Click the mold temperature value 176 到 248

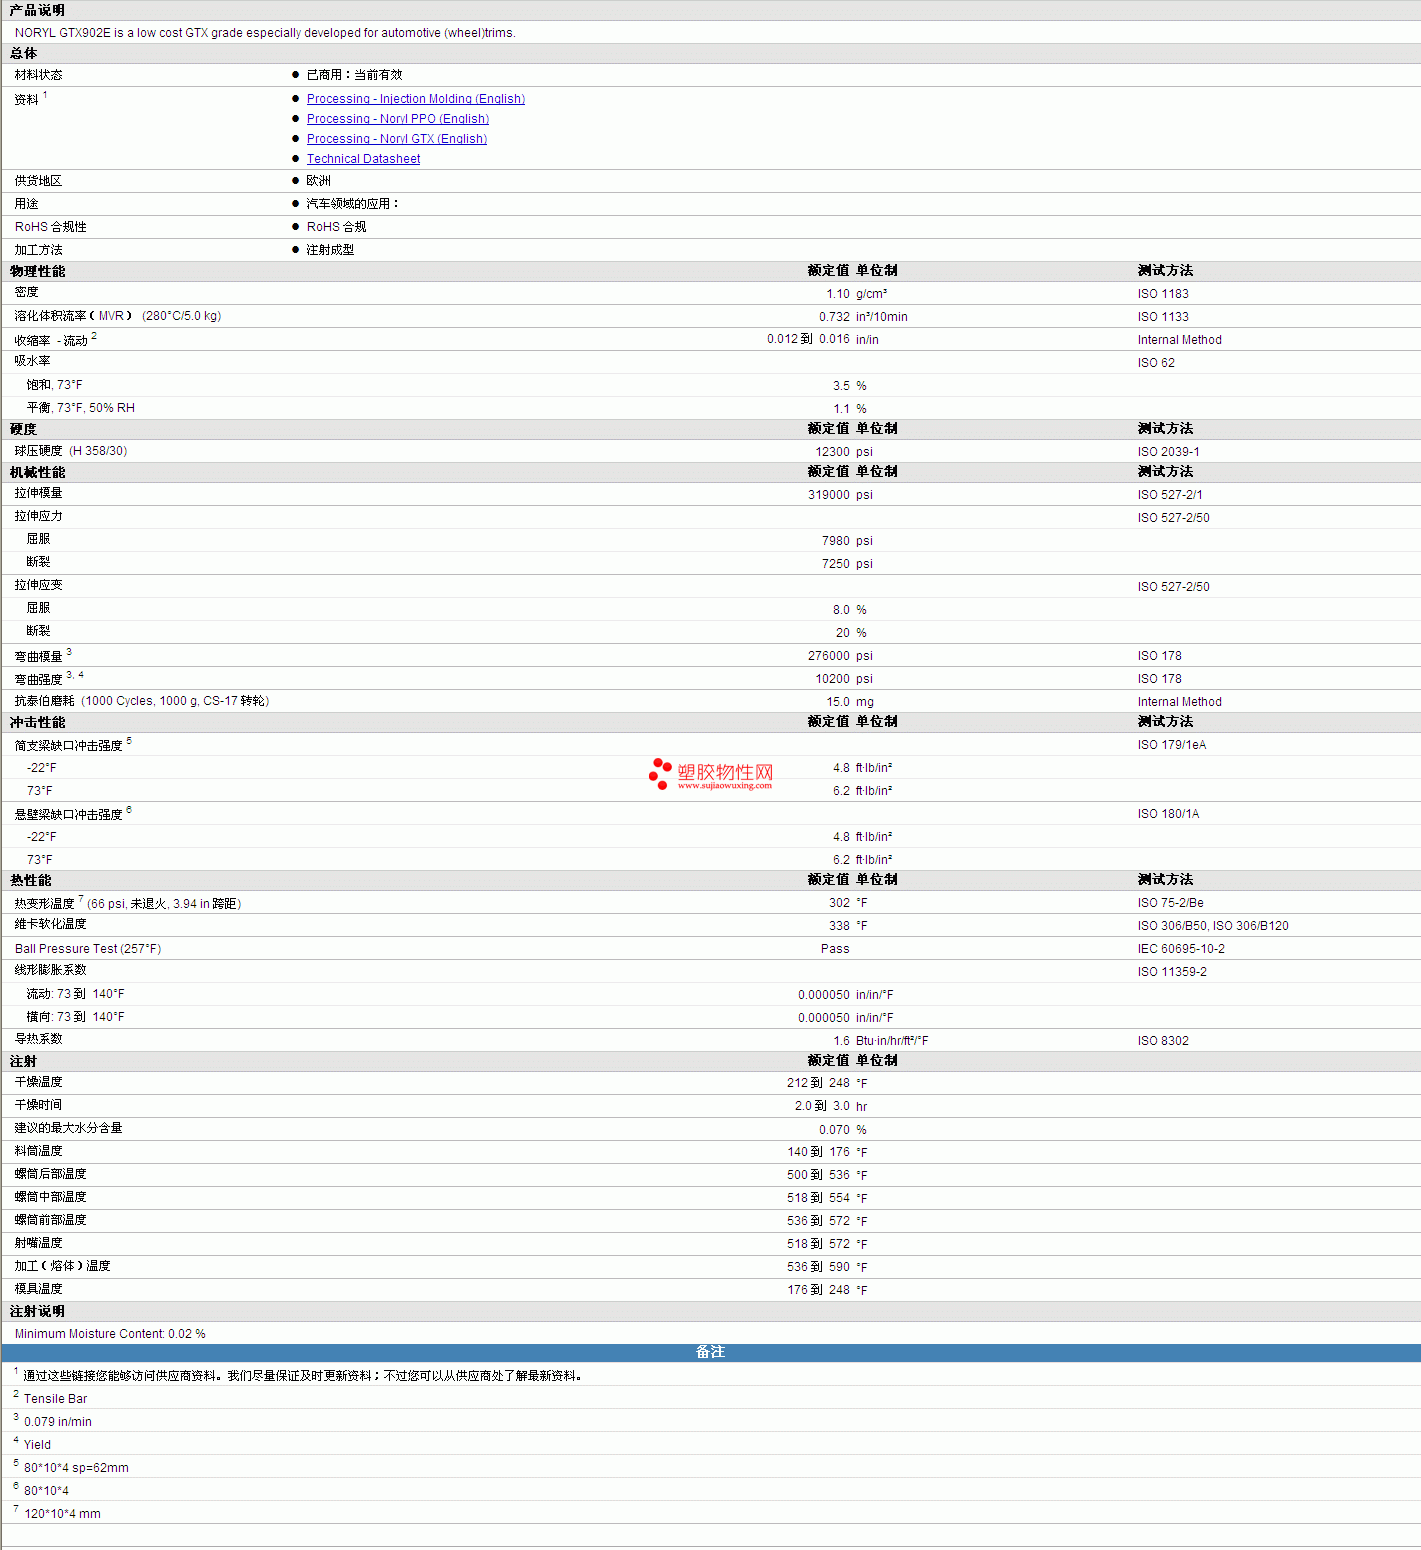click(818, 1290)
